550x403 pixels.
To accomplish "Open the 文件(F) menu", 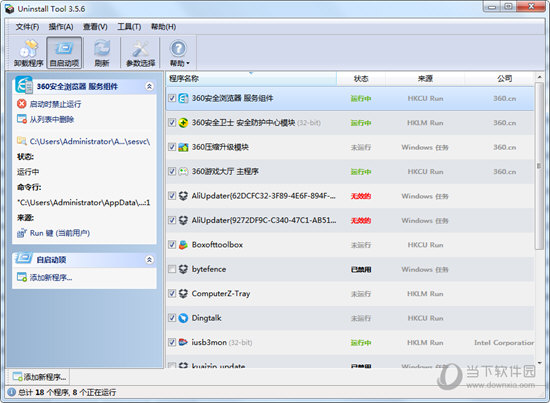I will [x=27, y=27].
